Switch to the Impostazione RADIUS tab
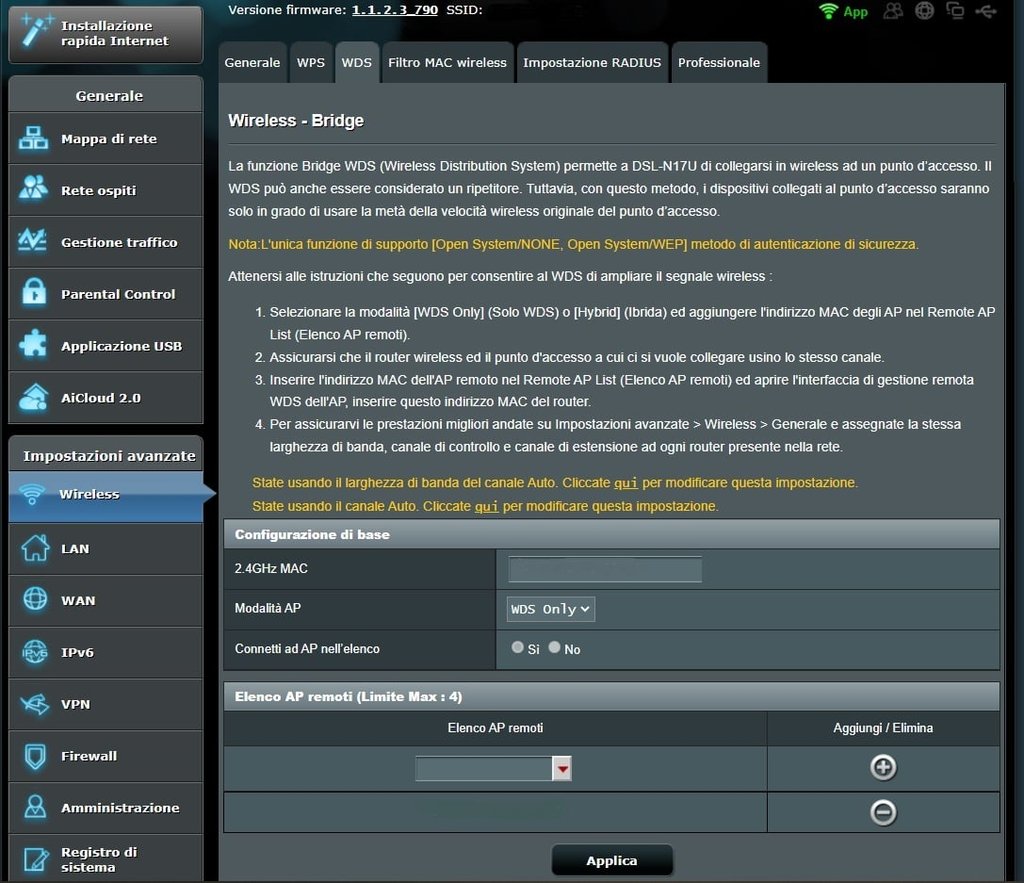 click(x=592, y=63)
